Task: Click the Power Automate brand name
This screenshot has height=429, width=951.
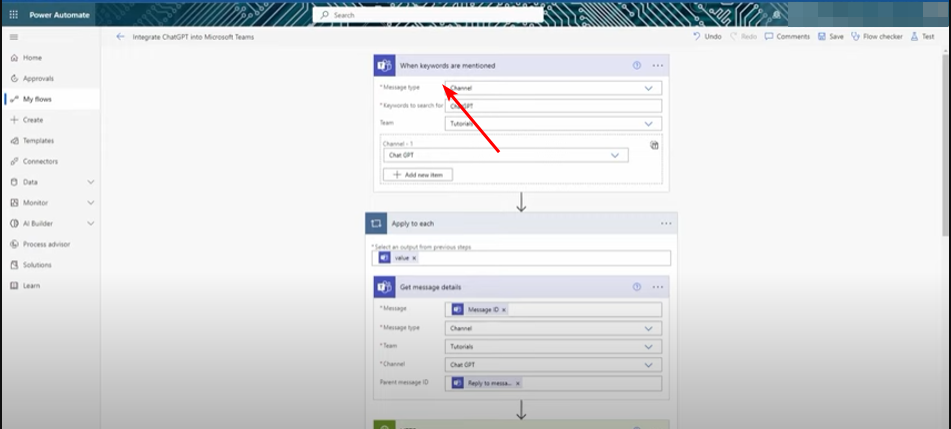Action: click(59, 15)
